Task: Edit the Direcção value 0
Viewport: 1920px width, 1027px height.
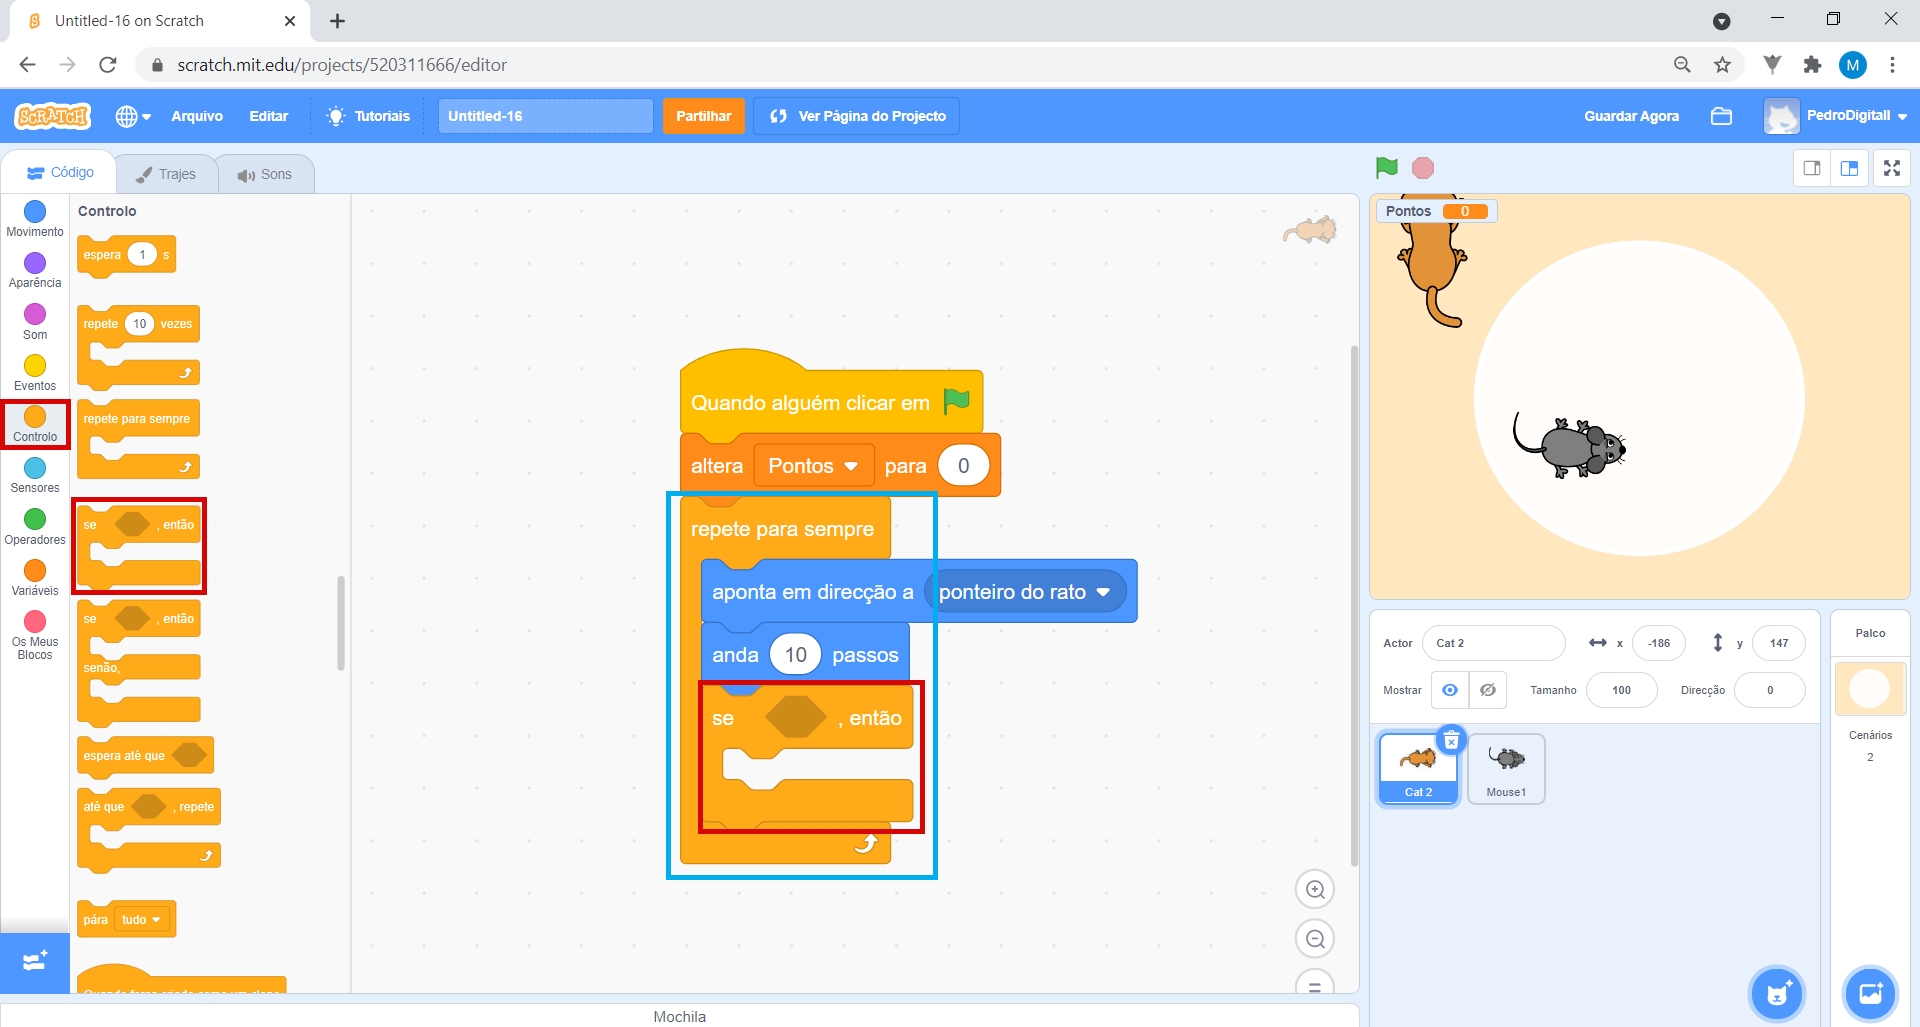Action: [1770, 690]
